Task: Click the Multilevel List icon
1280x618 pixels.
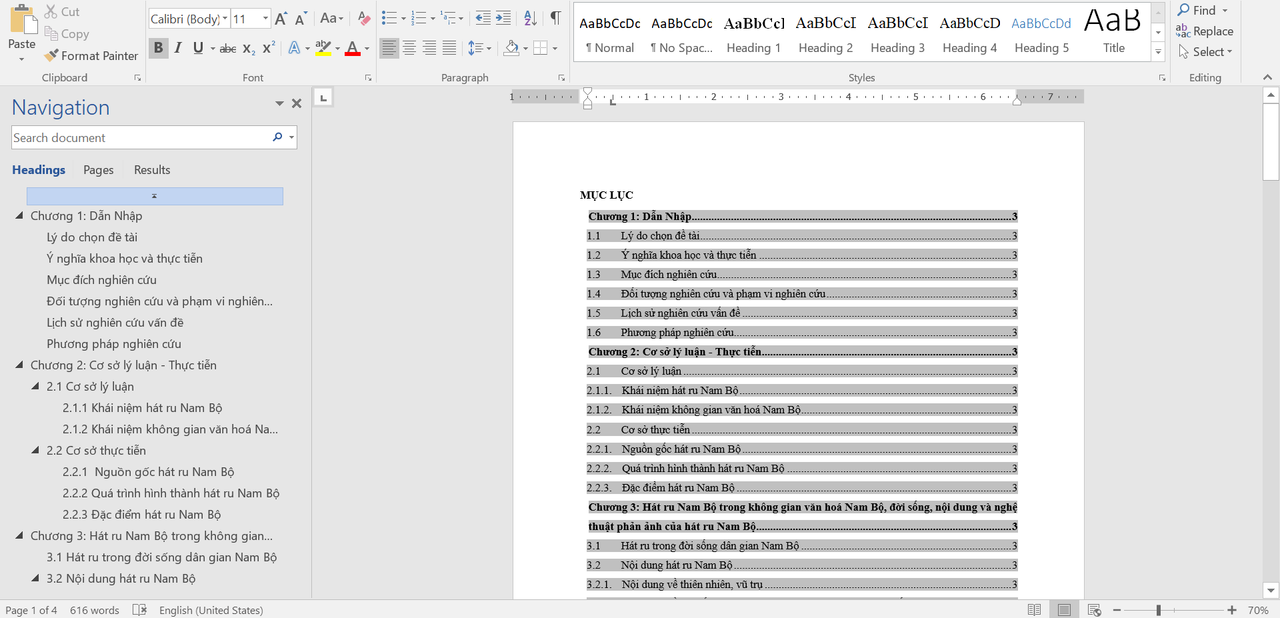Action: [x=447, y=19]
